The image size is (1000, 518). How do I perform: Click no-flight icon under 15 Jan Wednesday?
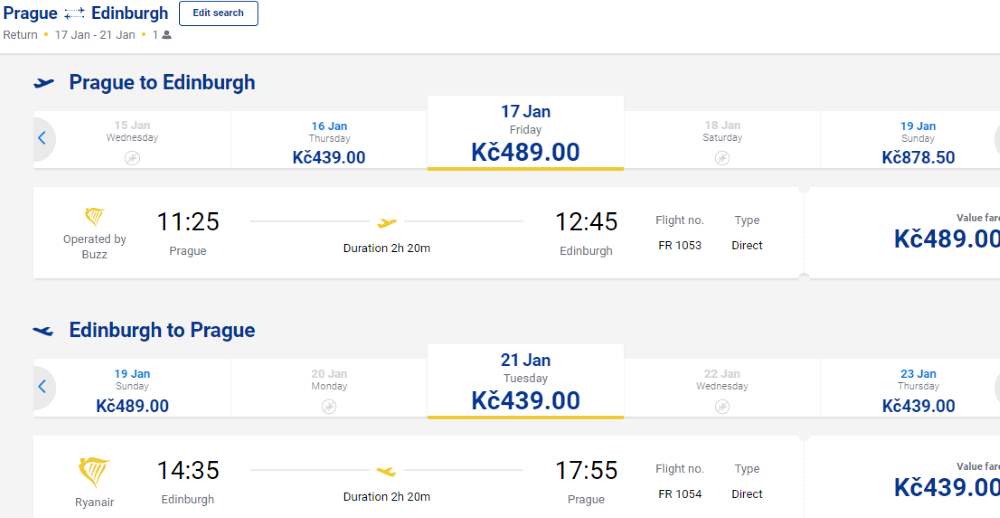(x=132, y=158)
